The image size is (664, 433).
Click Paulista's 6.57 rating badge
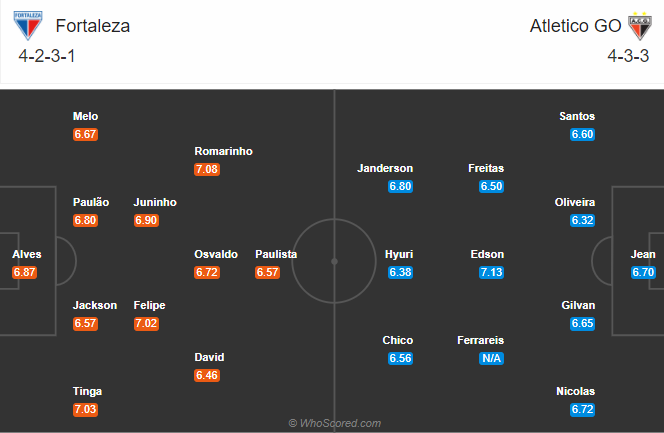(x=267, y=272)
